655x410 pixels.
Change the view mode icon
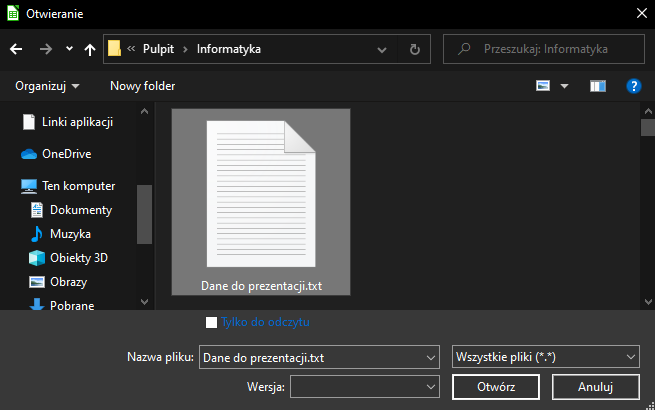click(x=543, y=86)
